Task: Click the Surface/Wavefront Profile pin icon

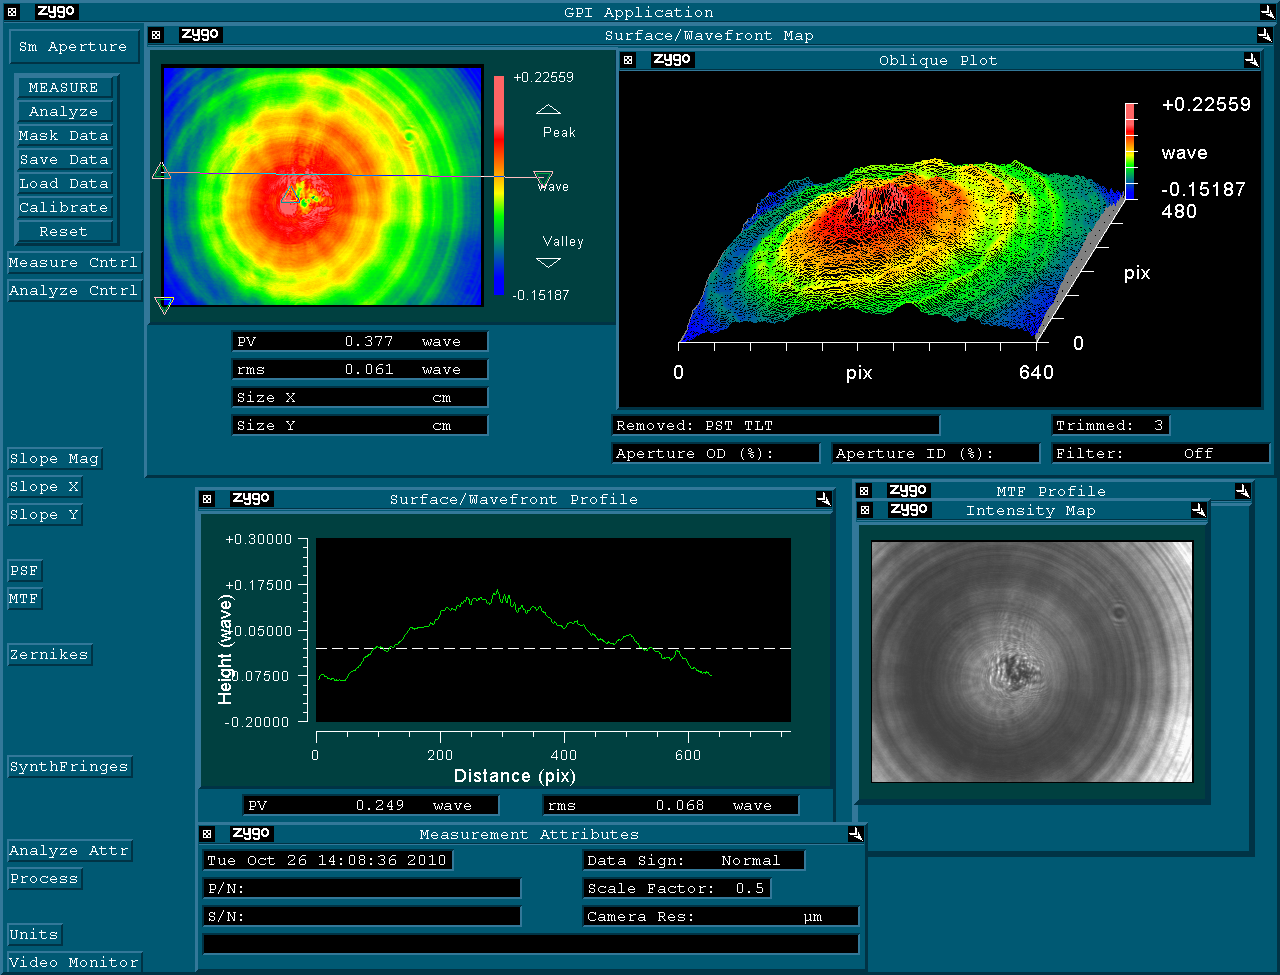Action: click(823, 499)
